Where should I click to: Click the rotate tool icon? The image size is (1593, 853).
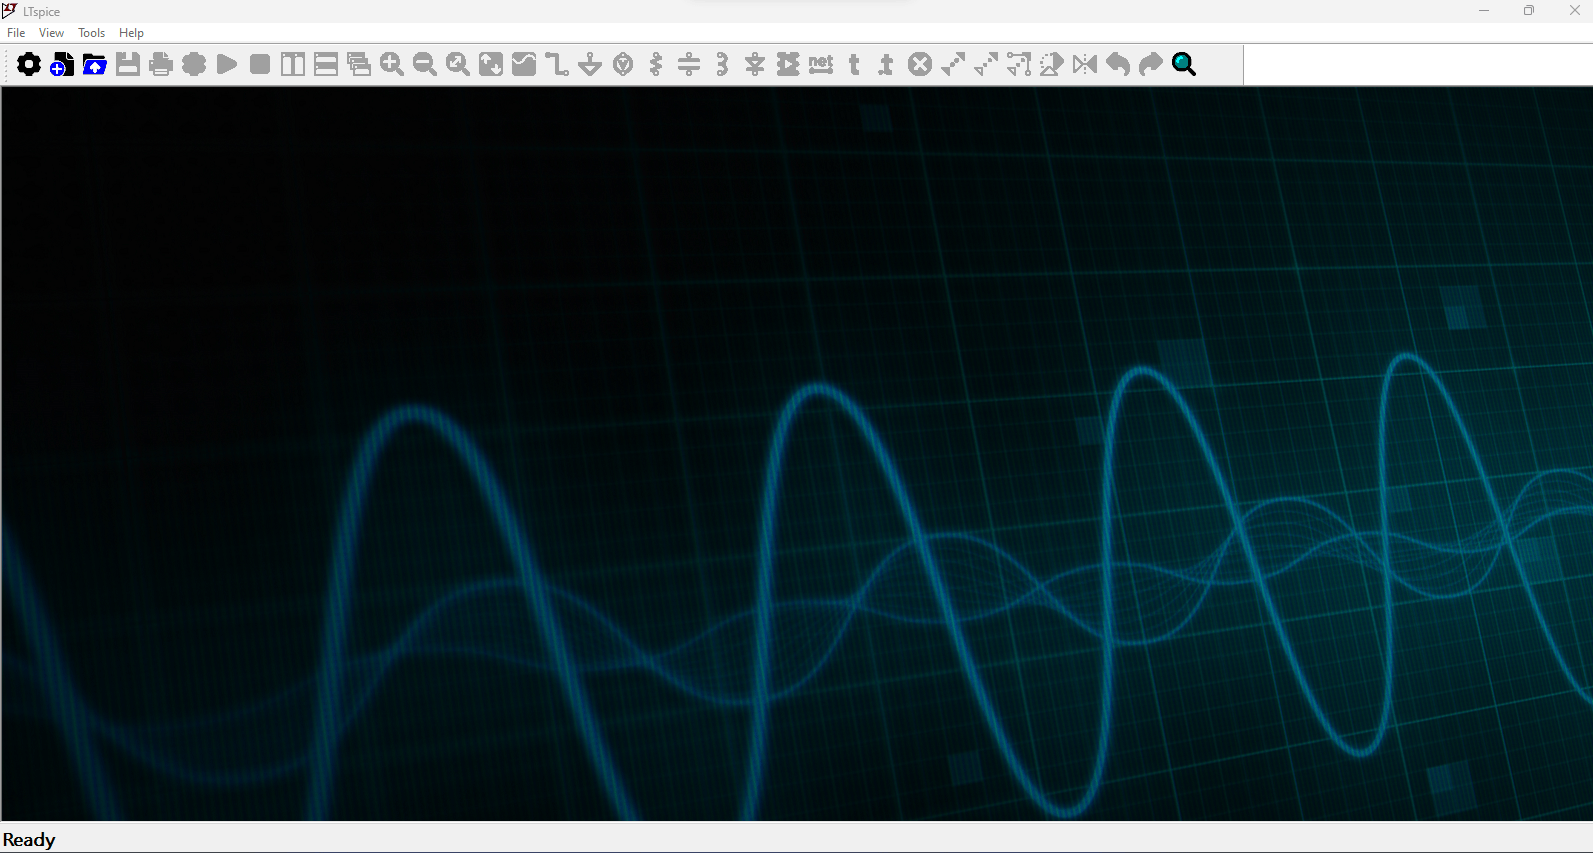coord(1052,65)
